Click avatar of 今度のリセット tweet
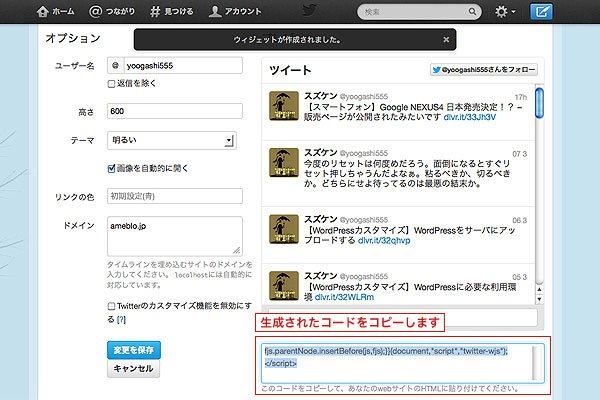Viewport: 600px width, 400px height. pyautogui.click(x=284, y=162)
